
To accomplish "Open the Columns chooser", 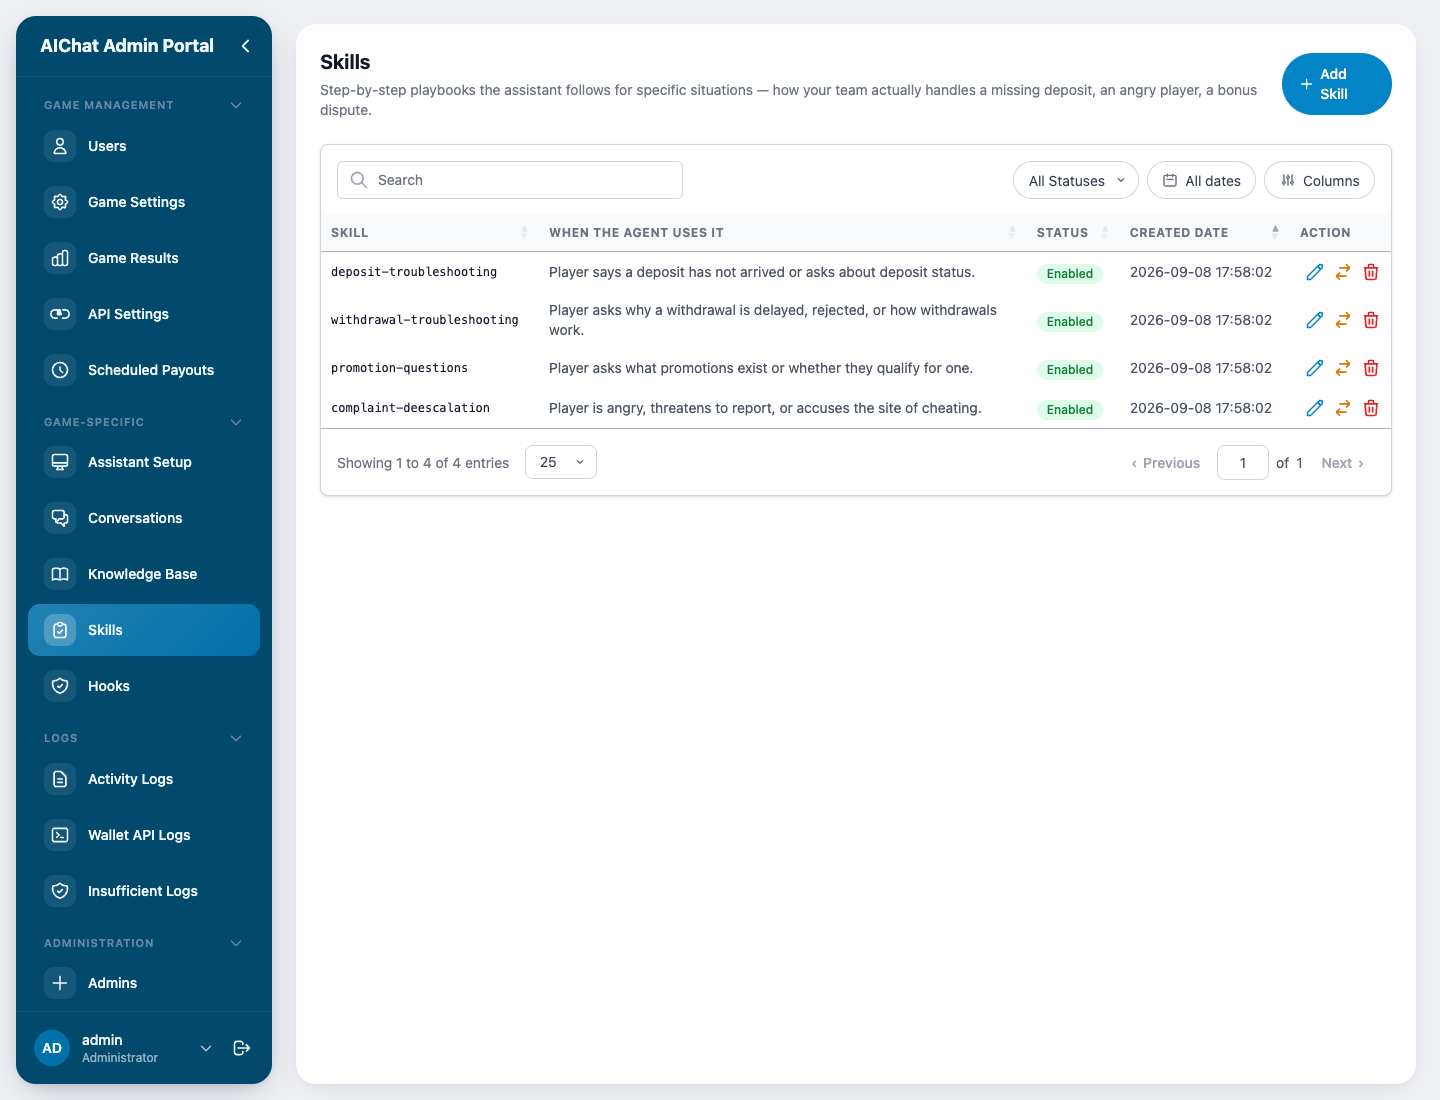I will [x=1319, y=180].
